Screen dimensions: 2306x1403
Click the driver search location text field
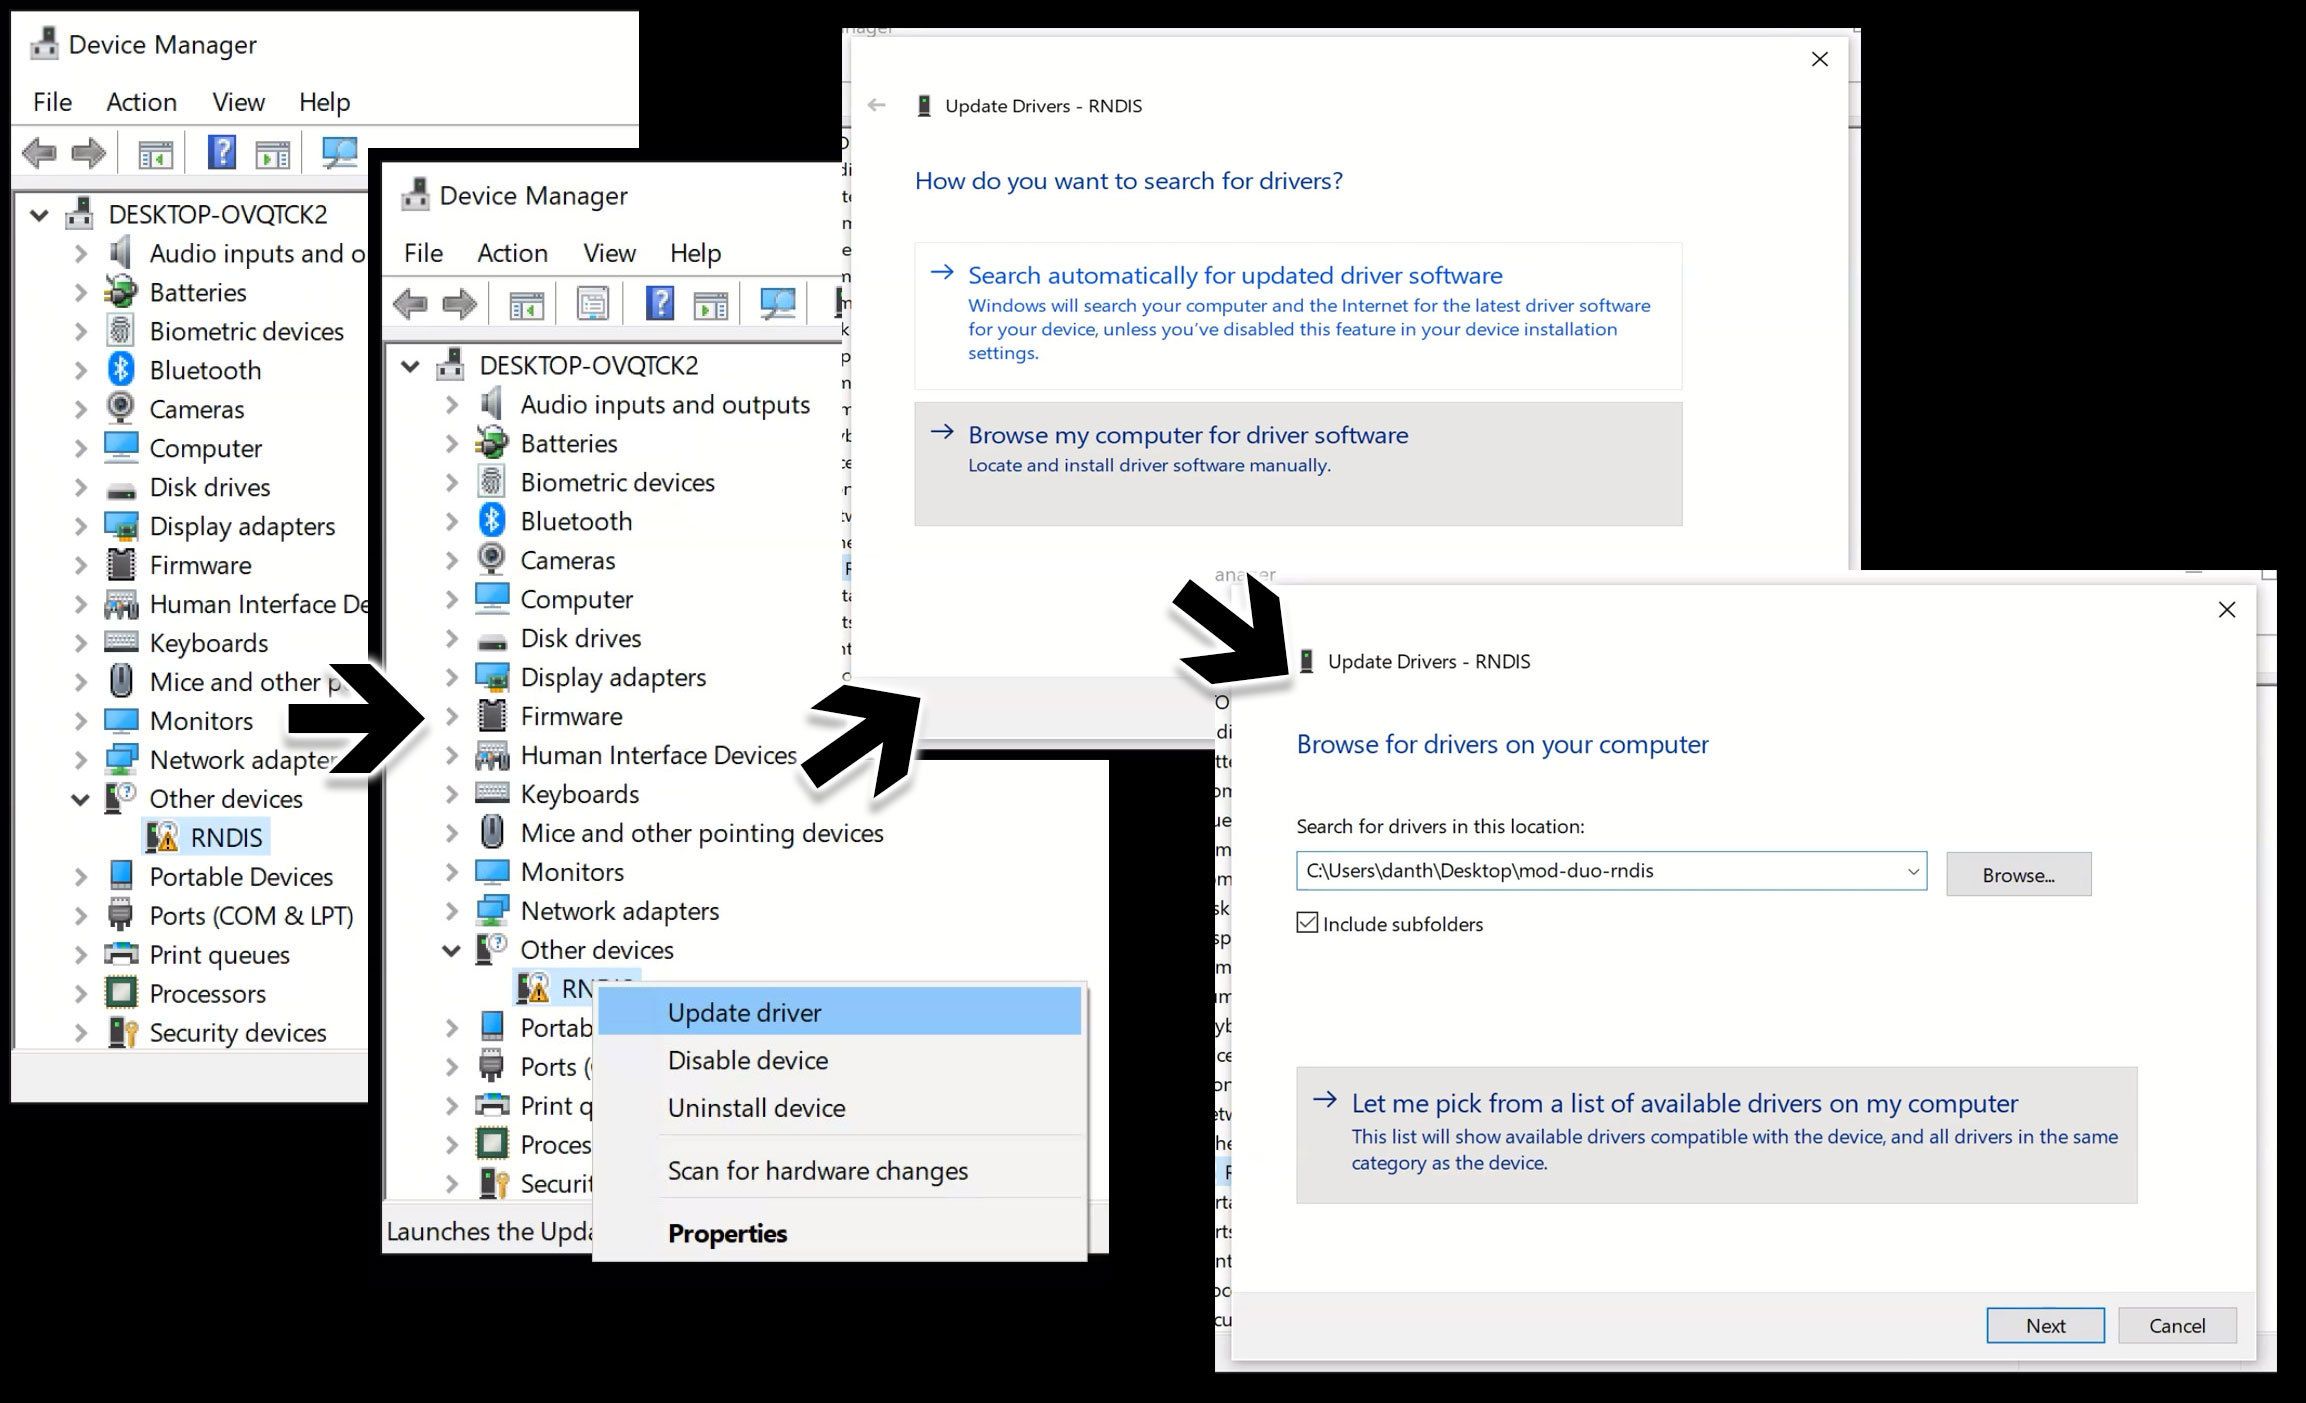click(1600, 871)
